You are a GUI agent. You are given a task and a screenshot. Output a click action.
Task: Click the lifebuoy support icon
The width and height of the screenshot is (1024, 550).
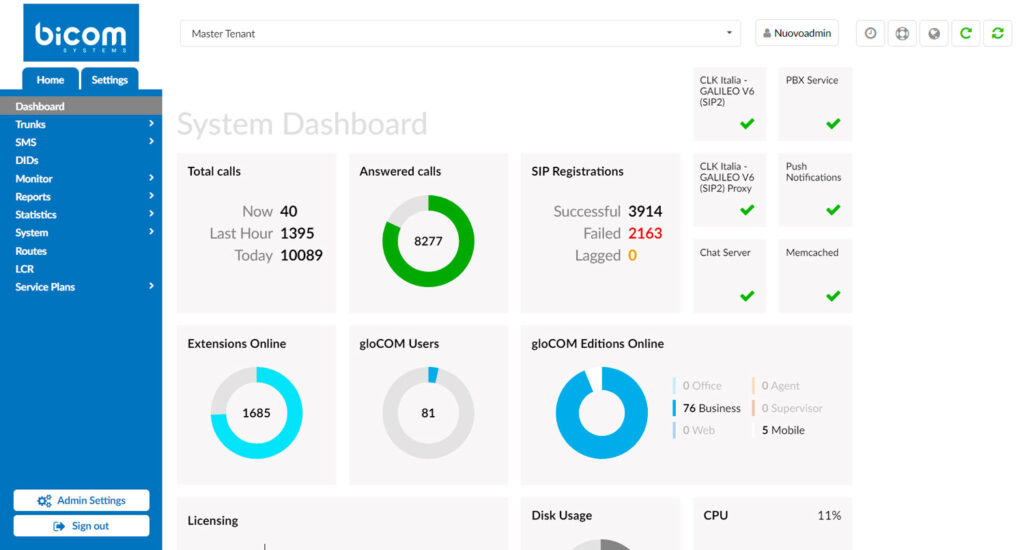tap(902, 33)
